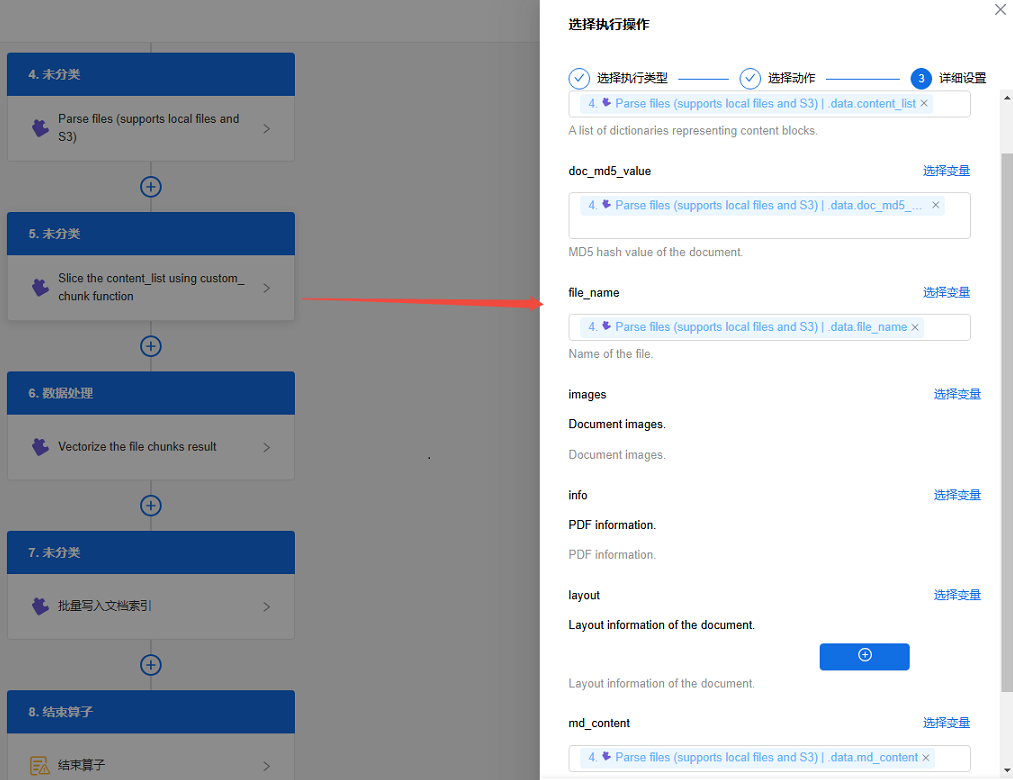Click the checkmark circle for 选择执行类型 step
This screenshot has width=1013, height=780.
[x=579, y=78]
